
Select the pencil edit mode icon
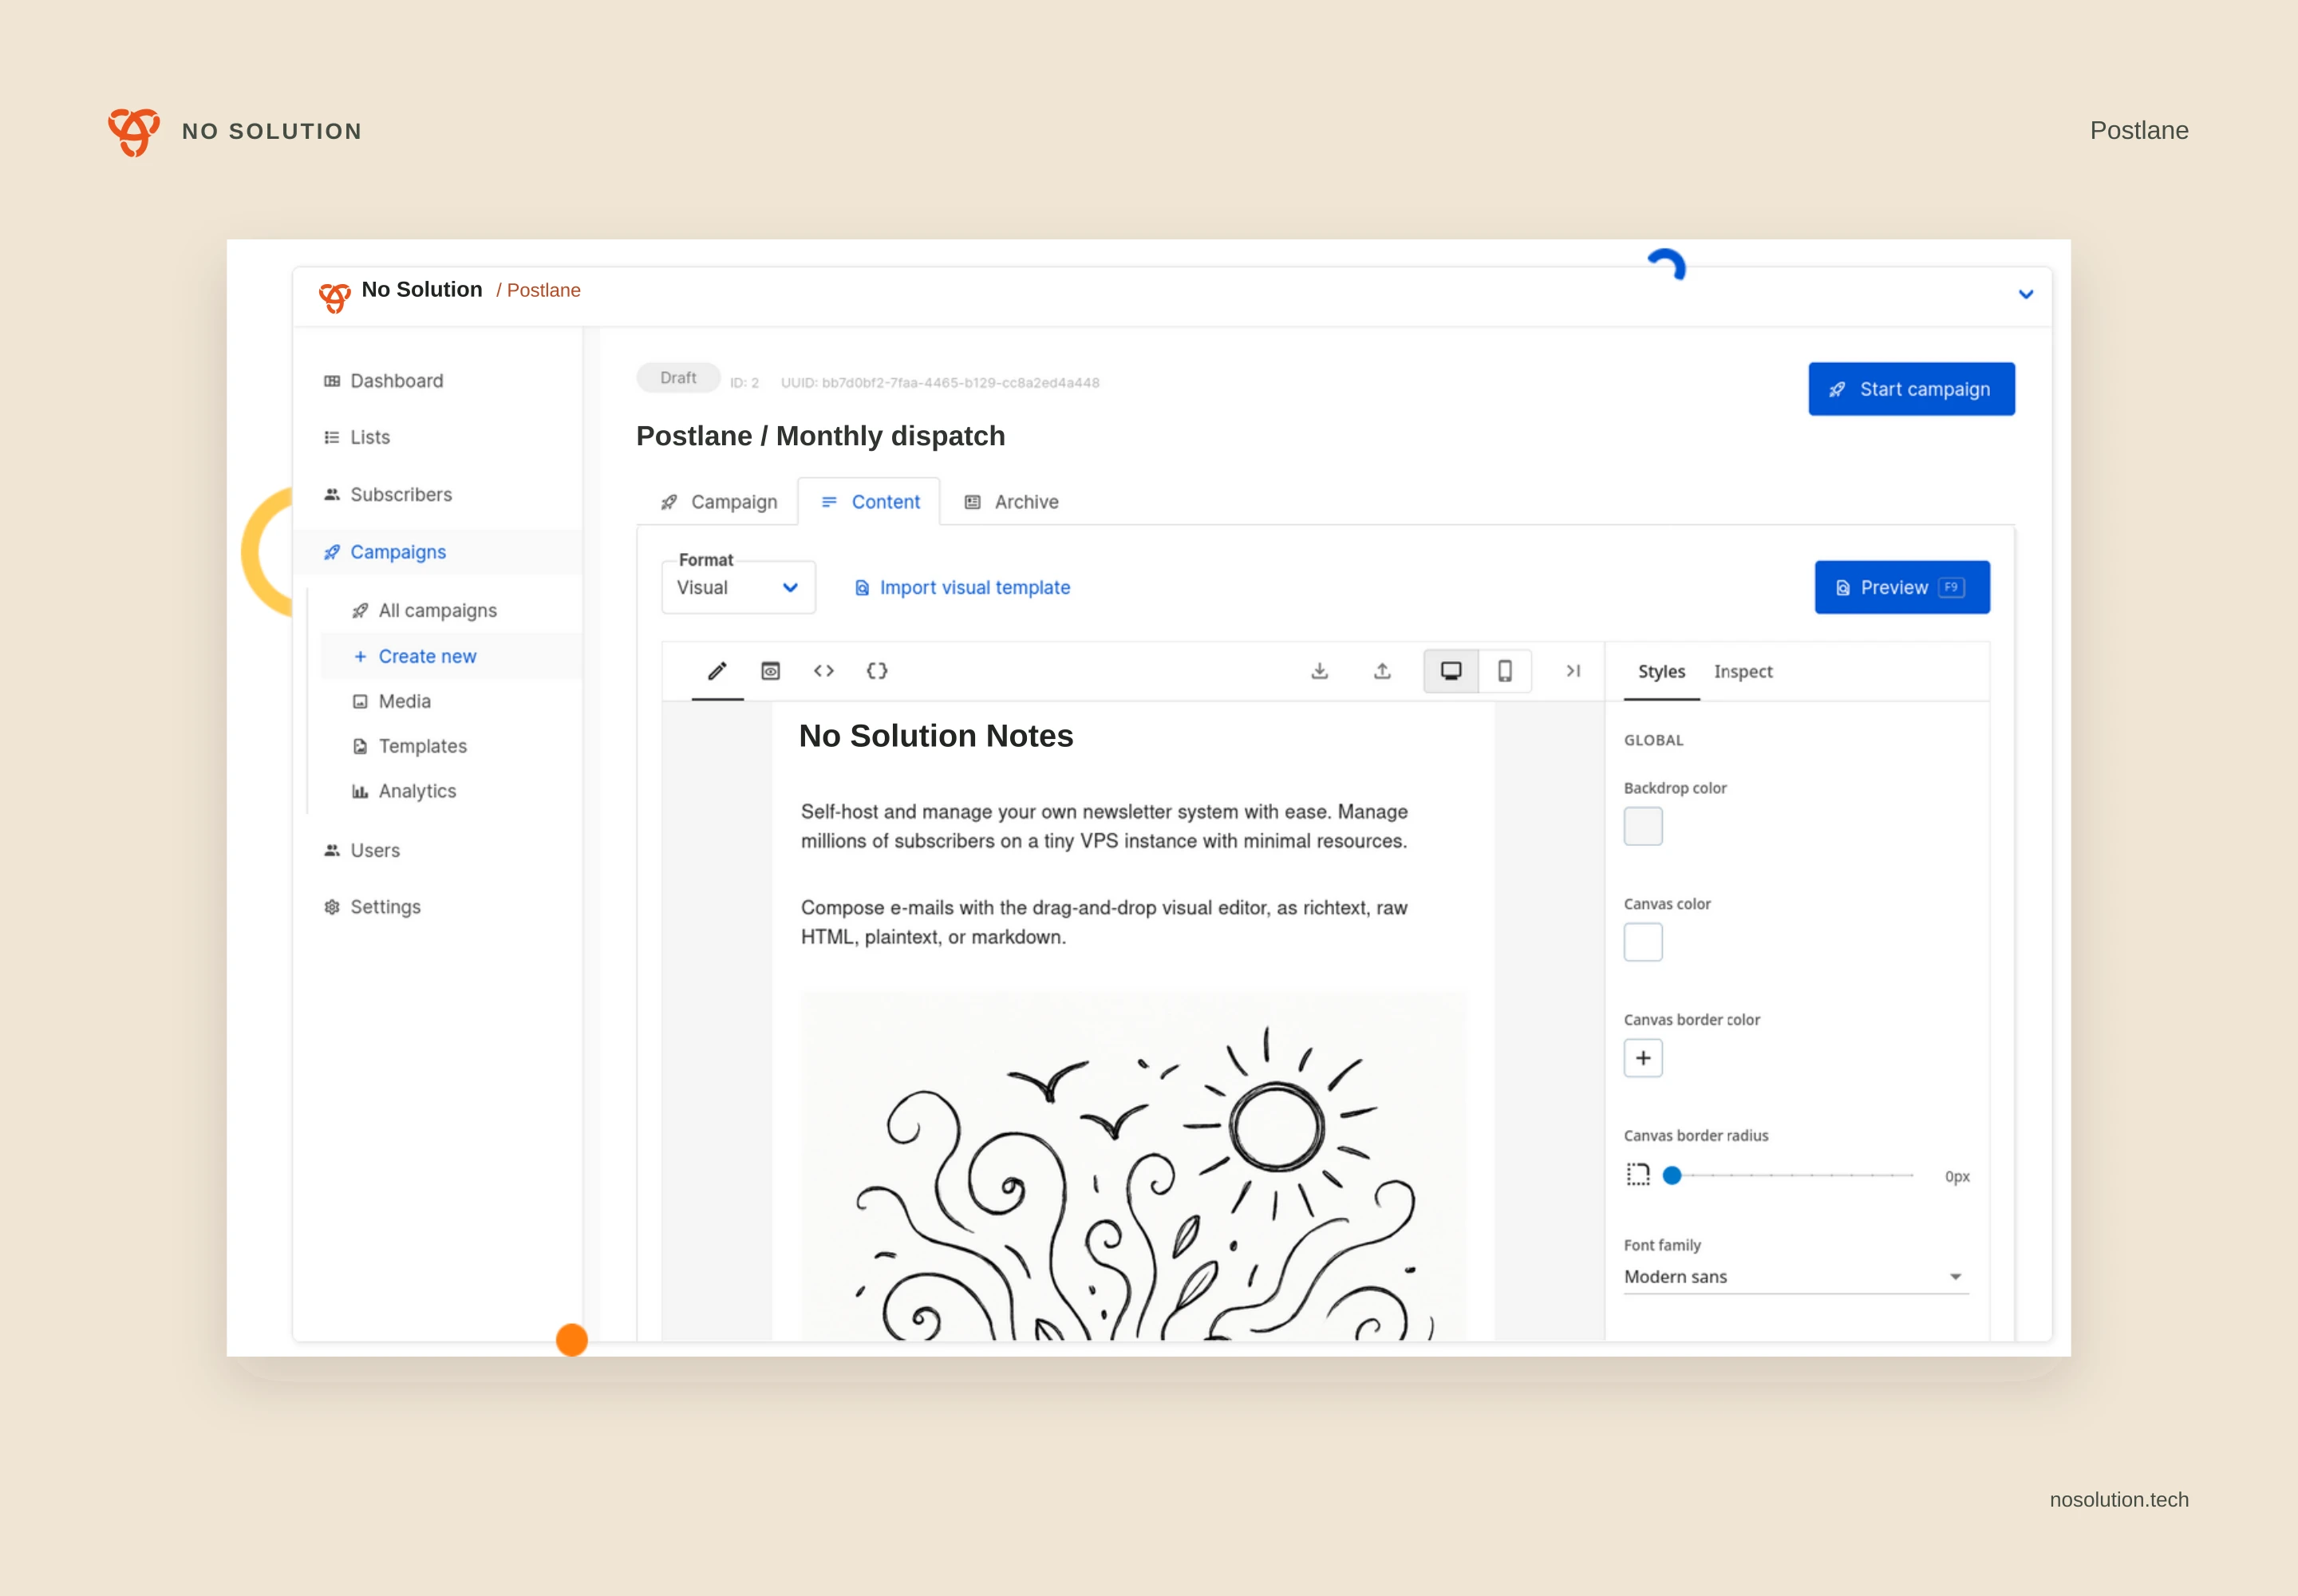click(717, 671)
